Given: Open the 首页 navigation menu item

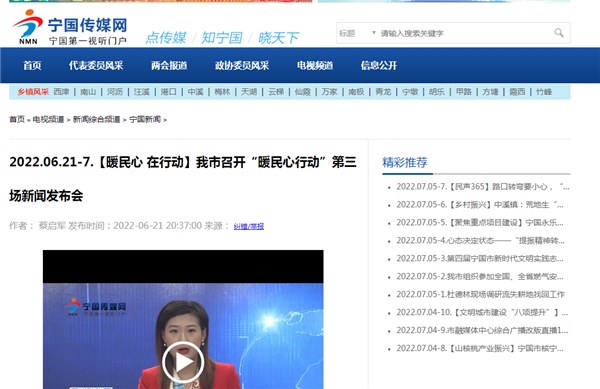Looking at the screenshot, I should click(32, 65).
